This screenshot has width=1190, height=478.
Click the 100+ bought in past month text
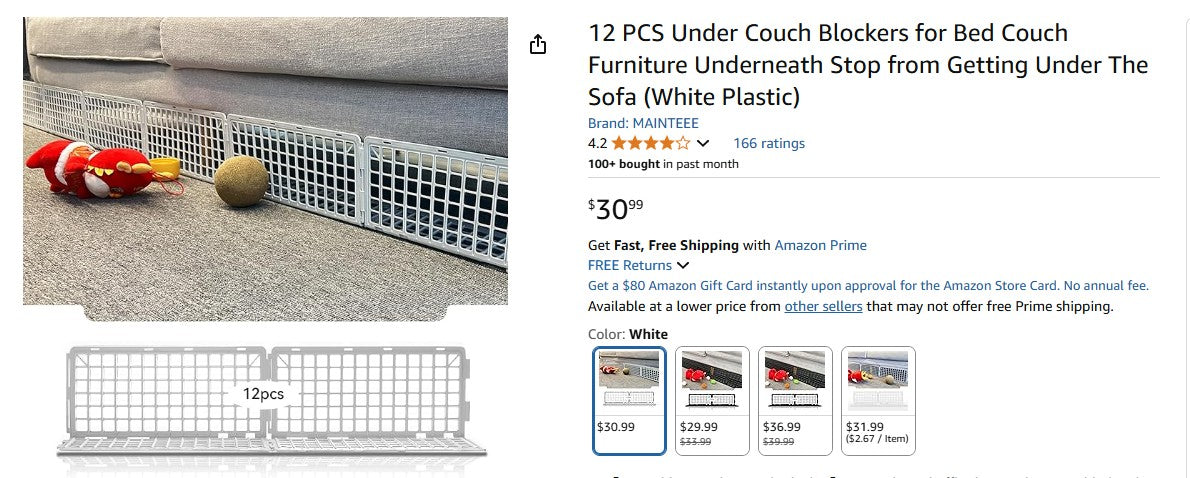(x=663, y=164)
